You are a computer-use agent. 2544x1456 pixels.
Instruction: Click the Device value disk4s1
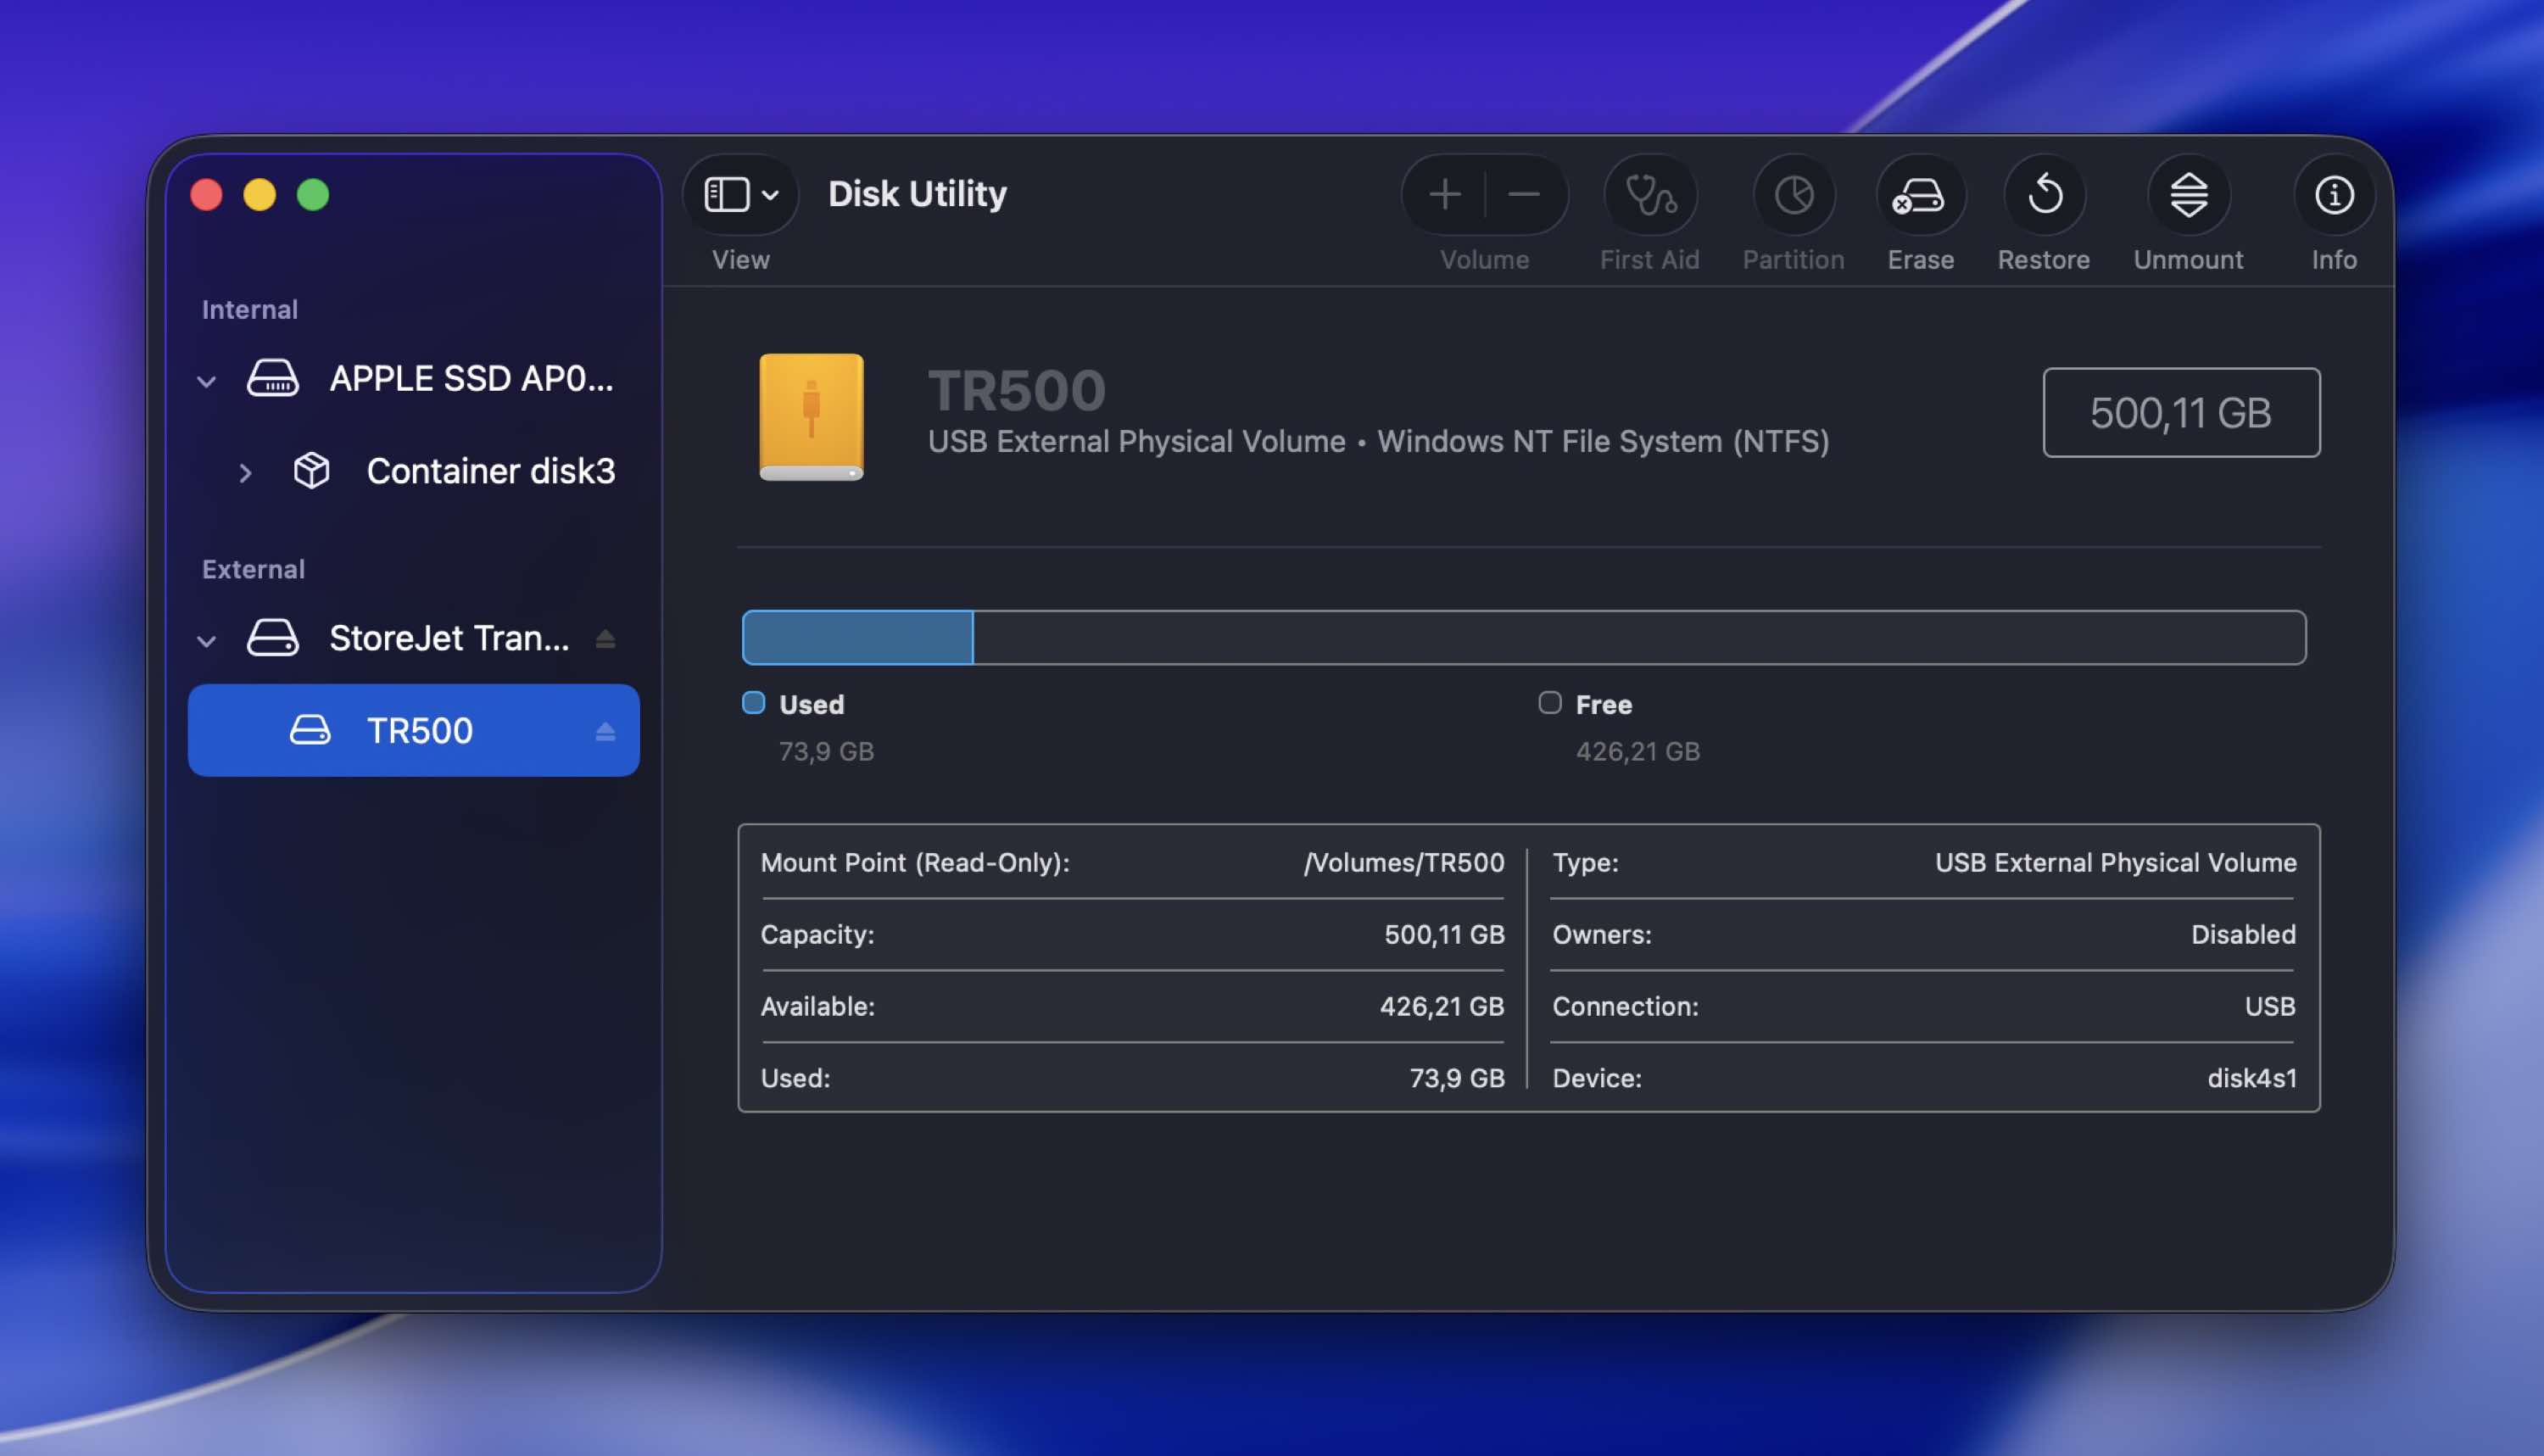click(x=2252, y=1078)
